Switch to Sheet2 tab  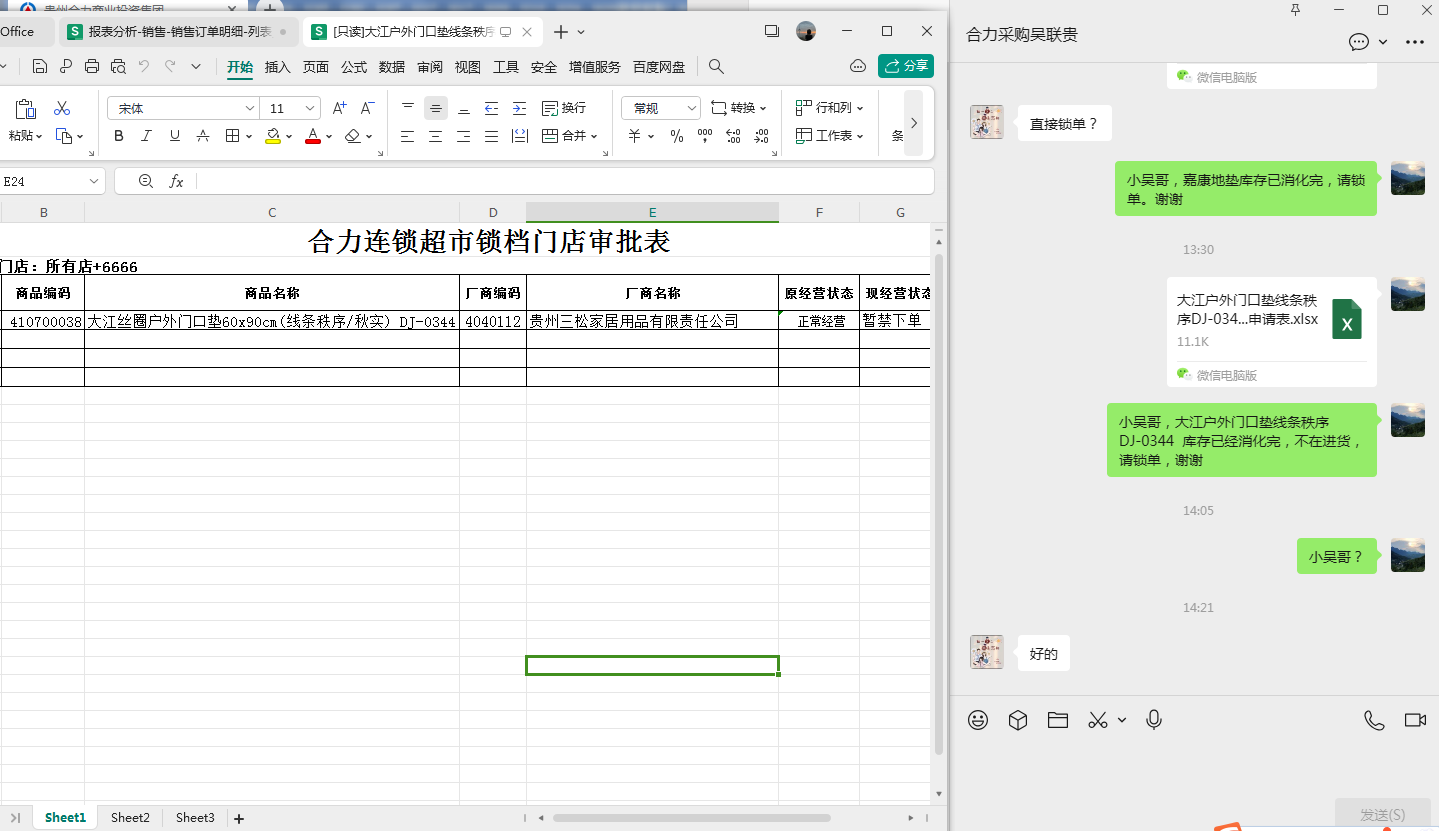pos(130,817)
